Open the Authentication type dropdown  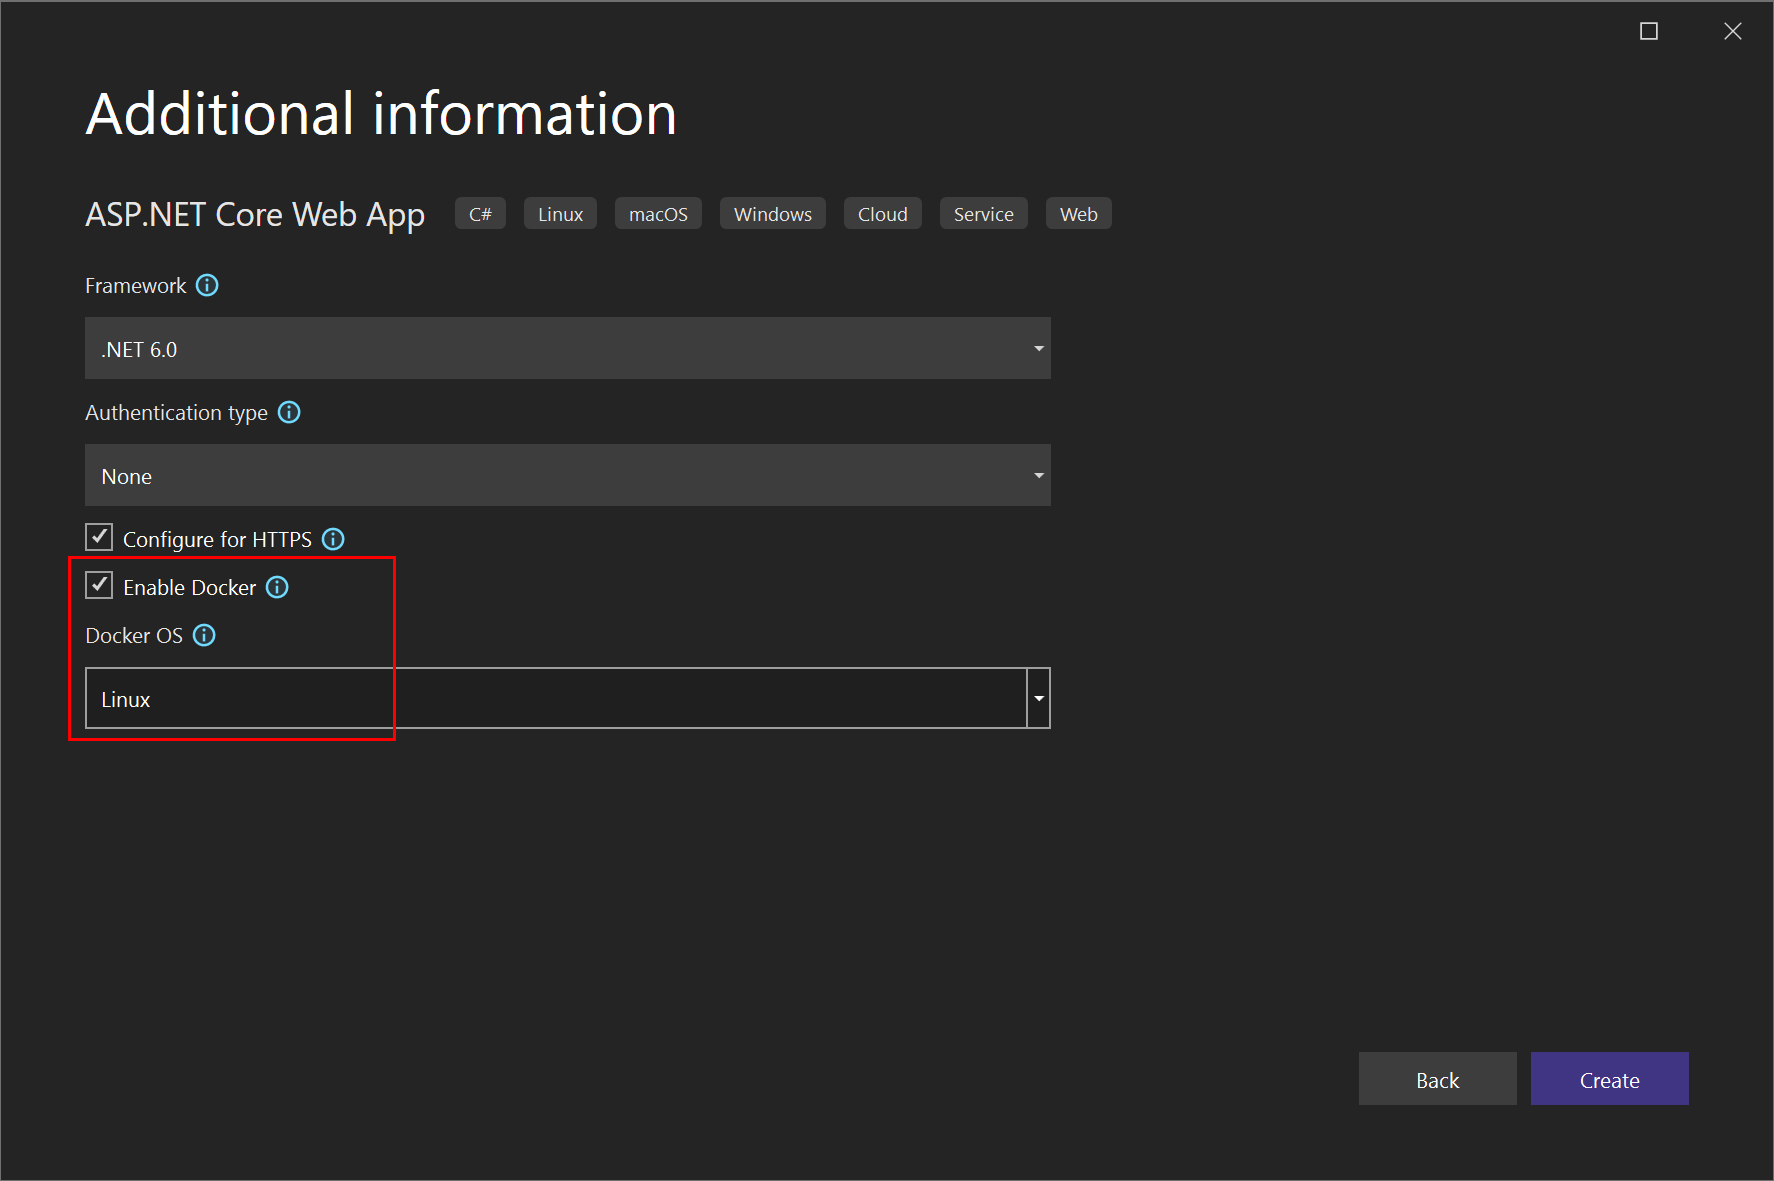(1038, 475)
